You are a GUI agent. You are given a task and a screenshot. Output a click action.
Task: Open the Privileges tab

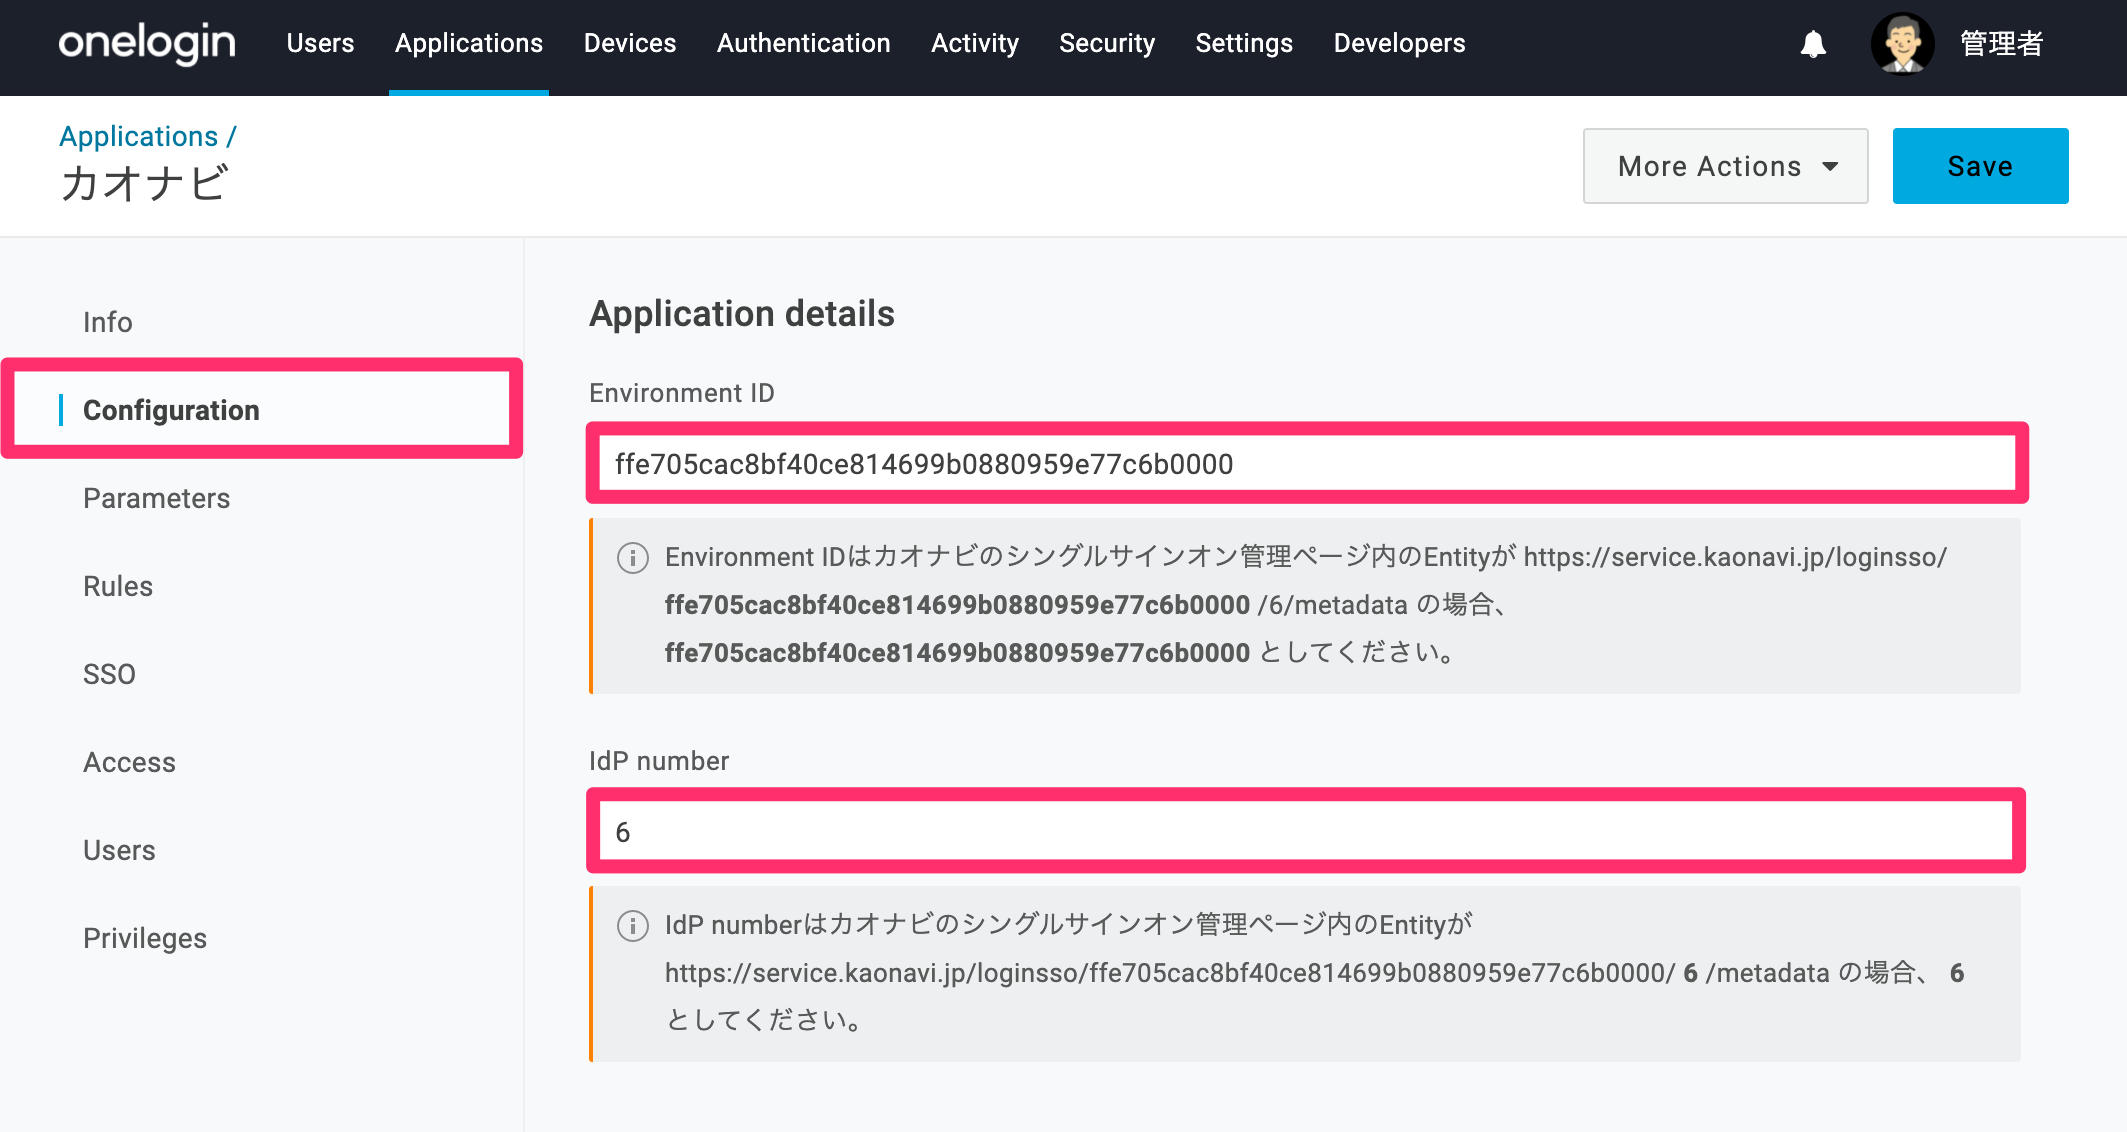(x=145, y=938)
